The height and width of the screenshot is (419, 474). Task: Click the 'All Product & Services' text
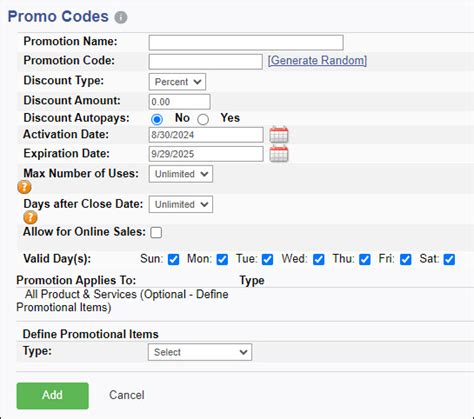[81, 294]
